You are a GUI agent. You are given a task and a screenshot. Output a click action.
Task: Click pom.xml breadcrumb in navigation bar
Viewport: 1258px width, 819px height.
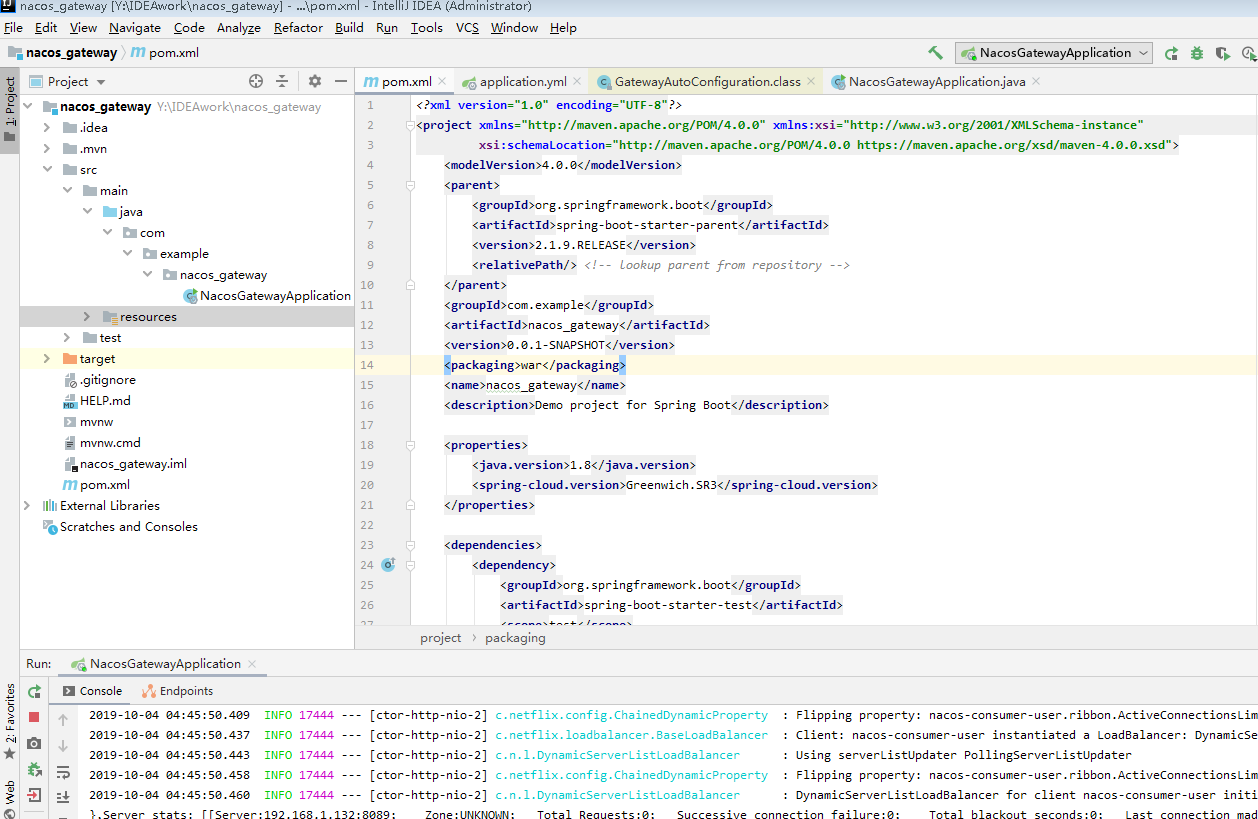point(165,53)
